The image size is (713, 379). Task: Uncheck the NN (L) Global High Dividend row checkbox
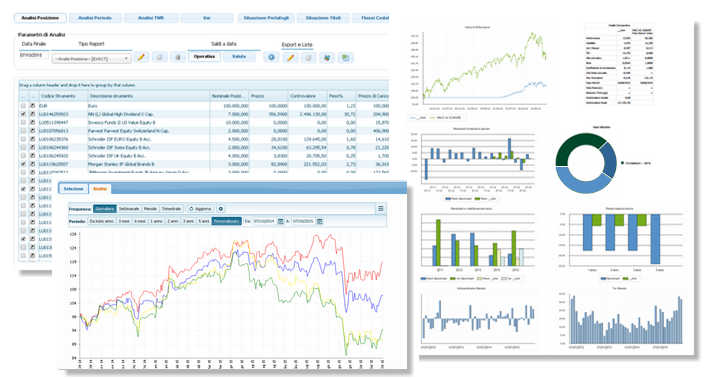pyautogui.click(x=23, y=114)
